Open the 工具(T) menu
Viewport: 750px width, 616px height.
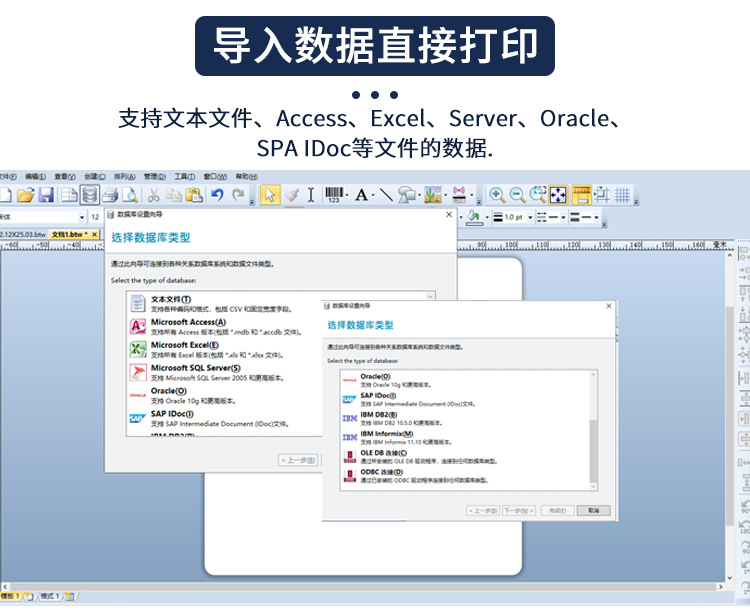tap(184, 176)
